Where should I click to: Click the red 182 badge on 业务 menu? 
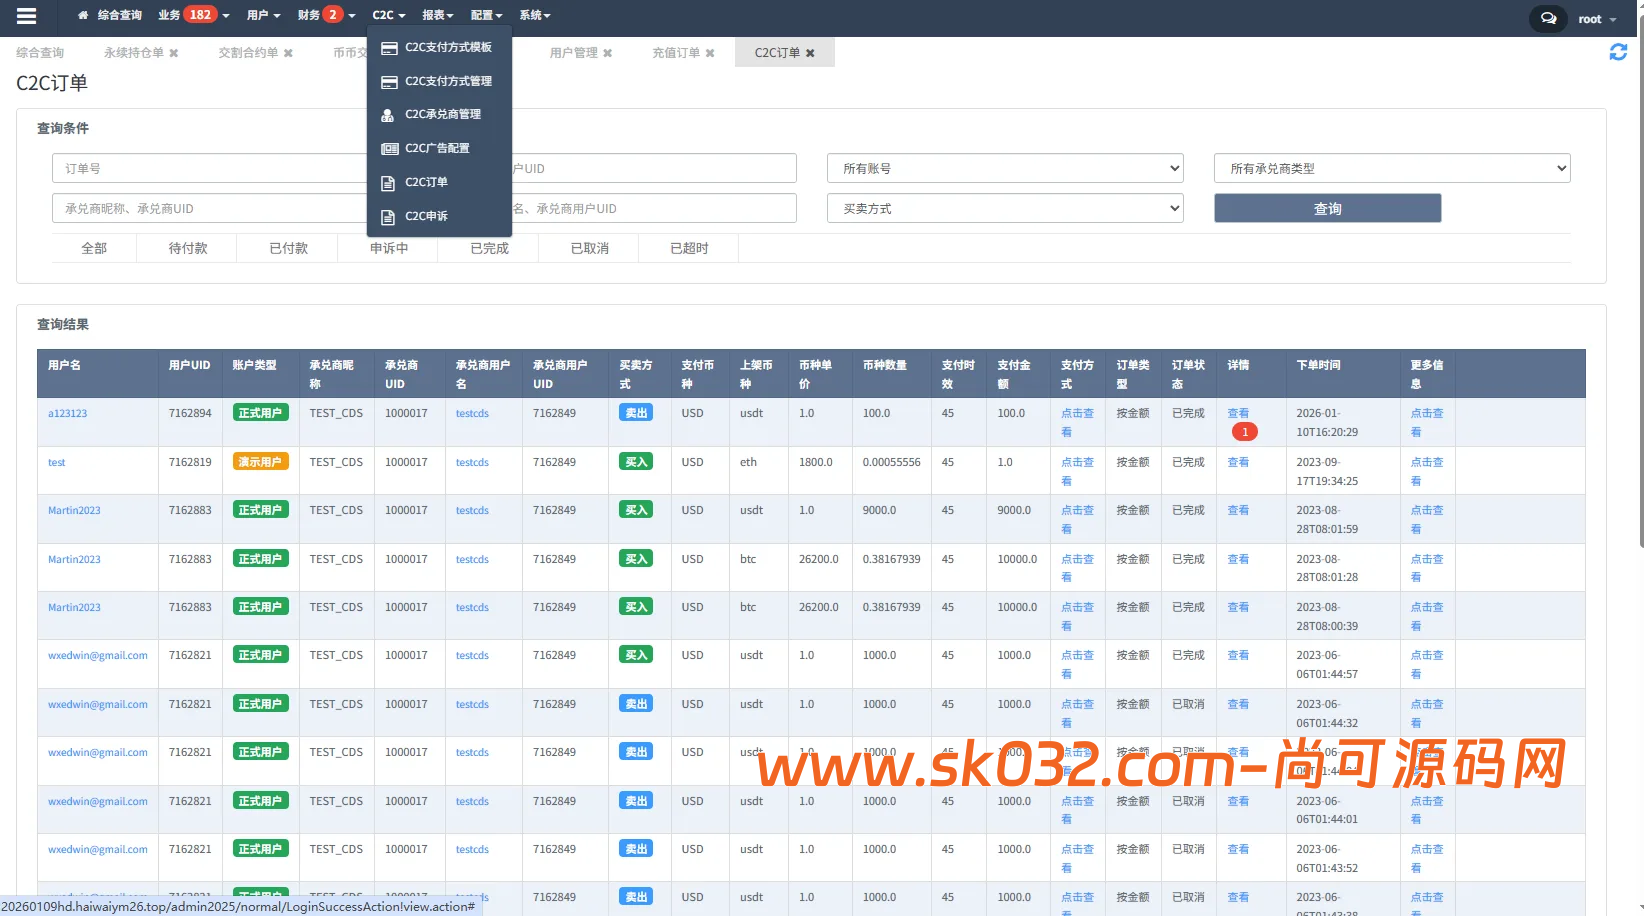201,14
